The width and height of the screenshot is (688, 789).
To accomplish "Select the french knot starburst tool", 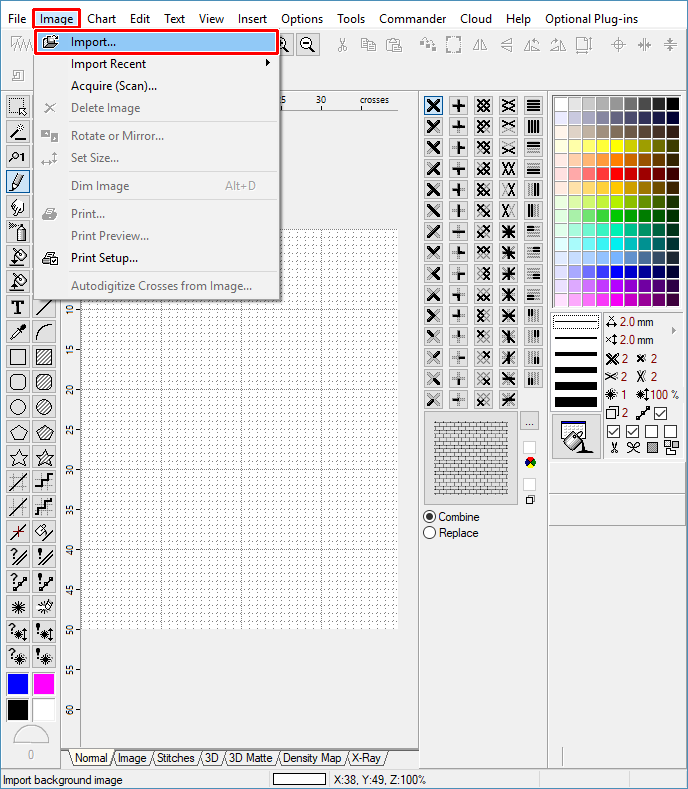I will [x=18, y=607].
